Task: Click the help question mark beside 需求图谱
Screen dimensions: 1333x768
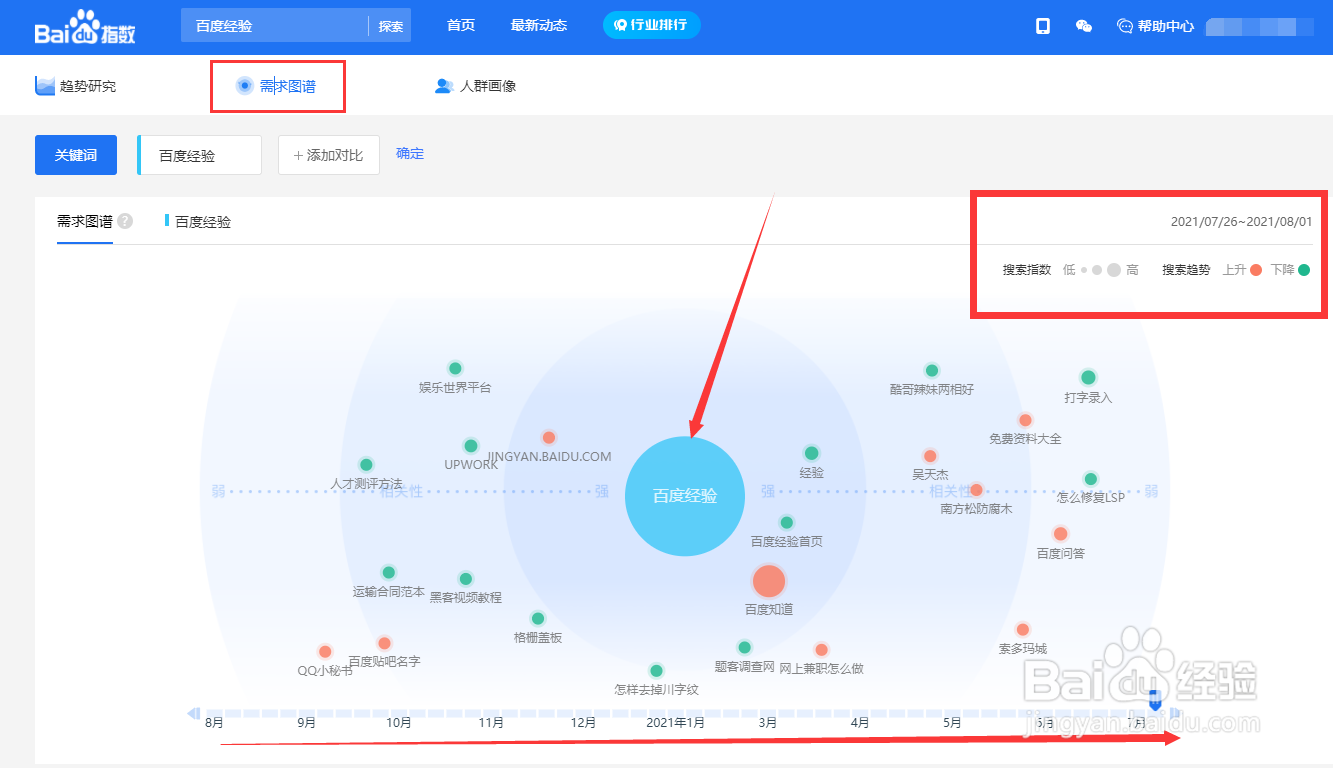Action: coord(125,221)
